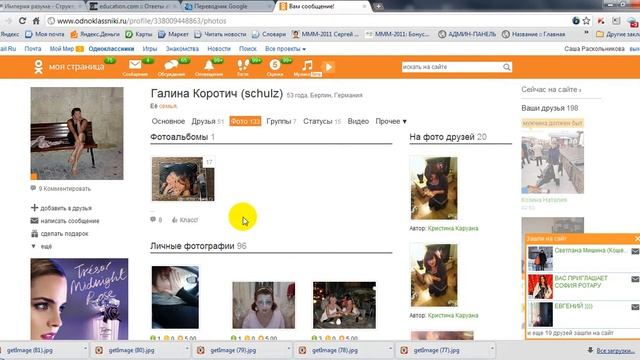Close the Зашли на сайт popup
This screenshot has height=360, width=640.
coord(637,238)
